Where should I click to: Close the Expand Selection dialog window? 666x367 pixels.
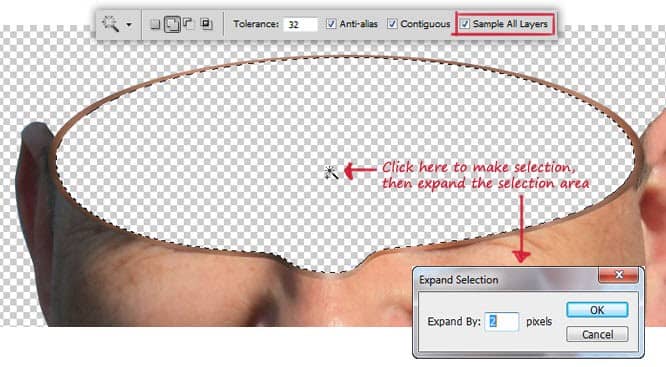pyautogui.click(x=618, y=275)
